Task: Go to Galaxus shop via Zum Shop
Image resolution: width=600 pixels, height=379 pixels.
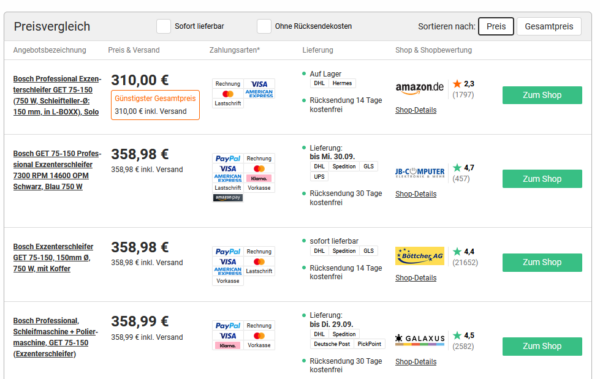Action: click(542, 346)
